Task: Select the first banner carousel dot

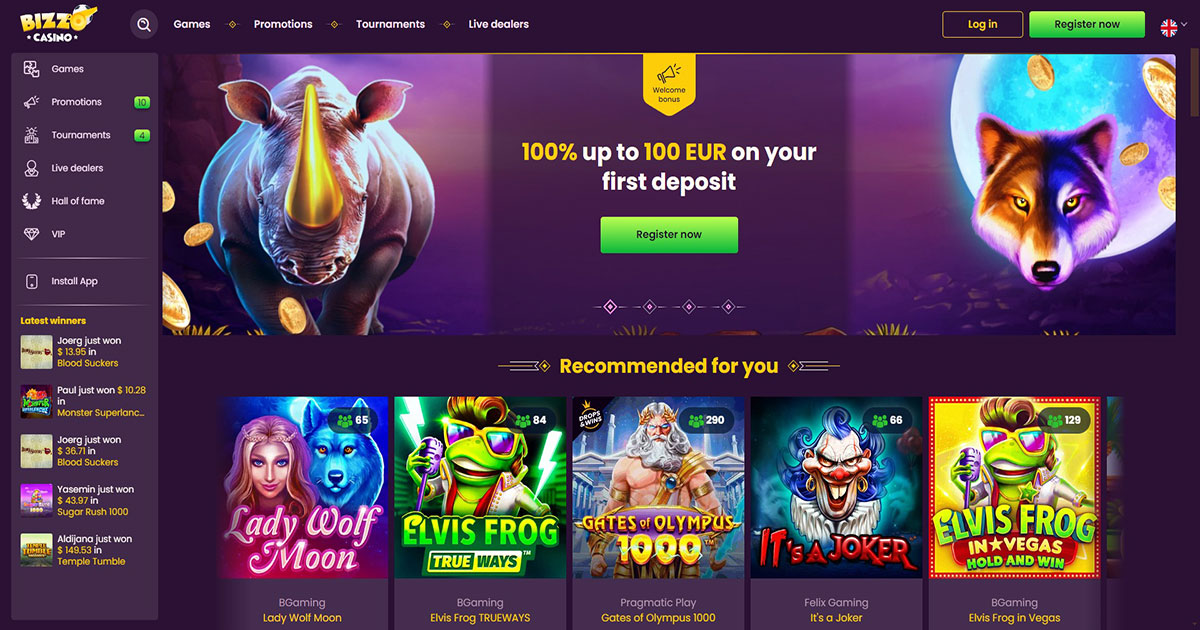Action: click(x=609, y=306)
